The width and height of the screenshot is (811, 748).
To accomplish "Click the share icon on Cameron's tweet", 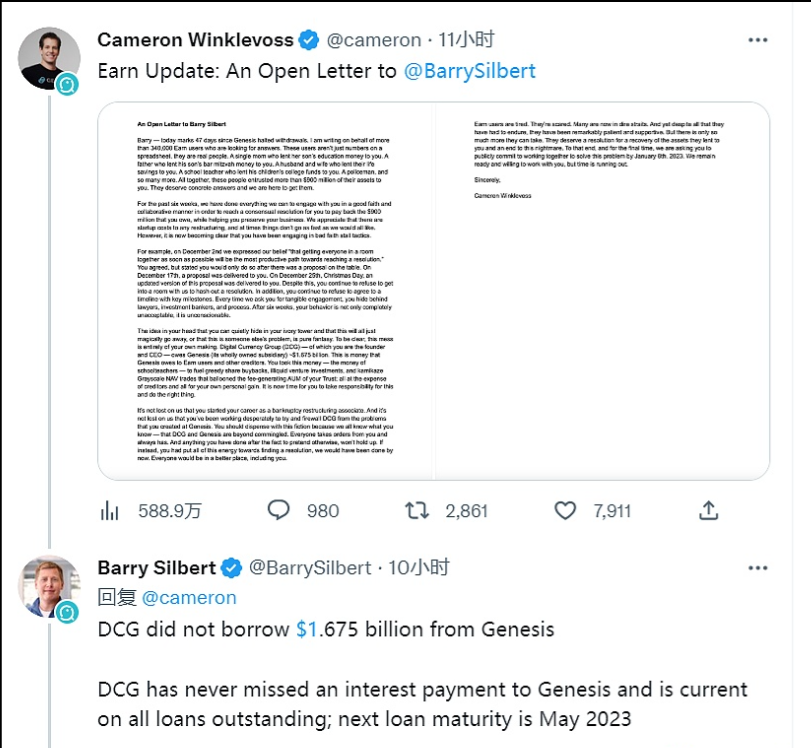I will 708,510.
